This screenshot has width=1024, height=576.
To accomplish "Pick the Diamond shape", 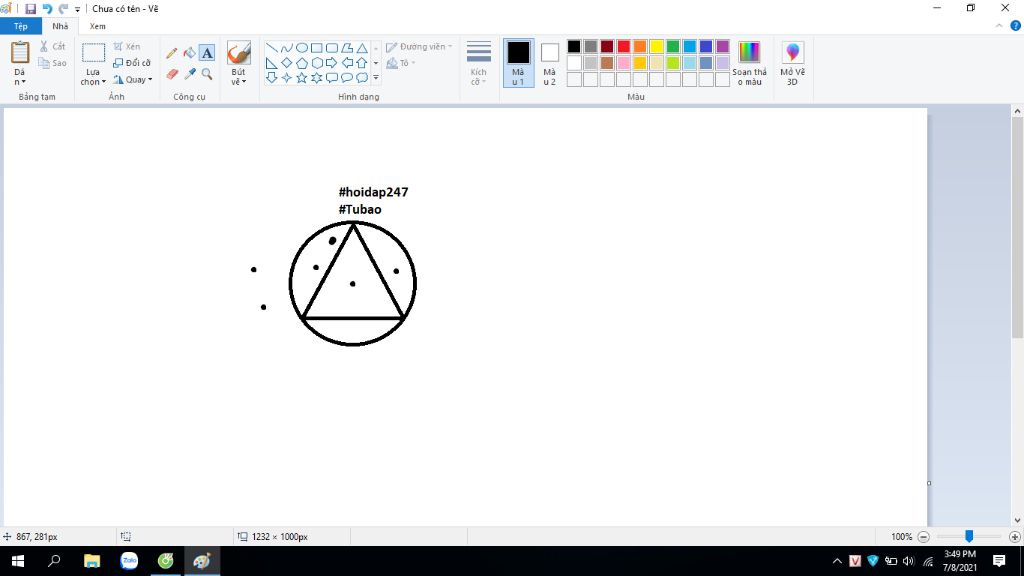I will click(x=287, y=63).
